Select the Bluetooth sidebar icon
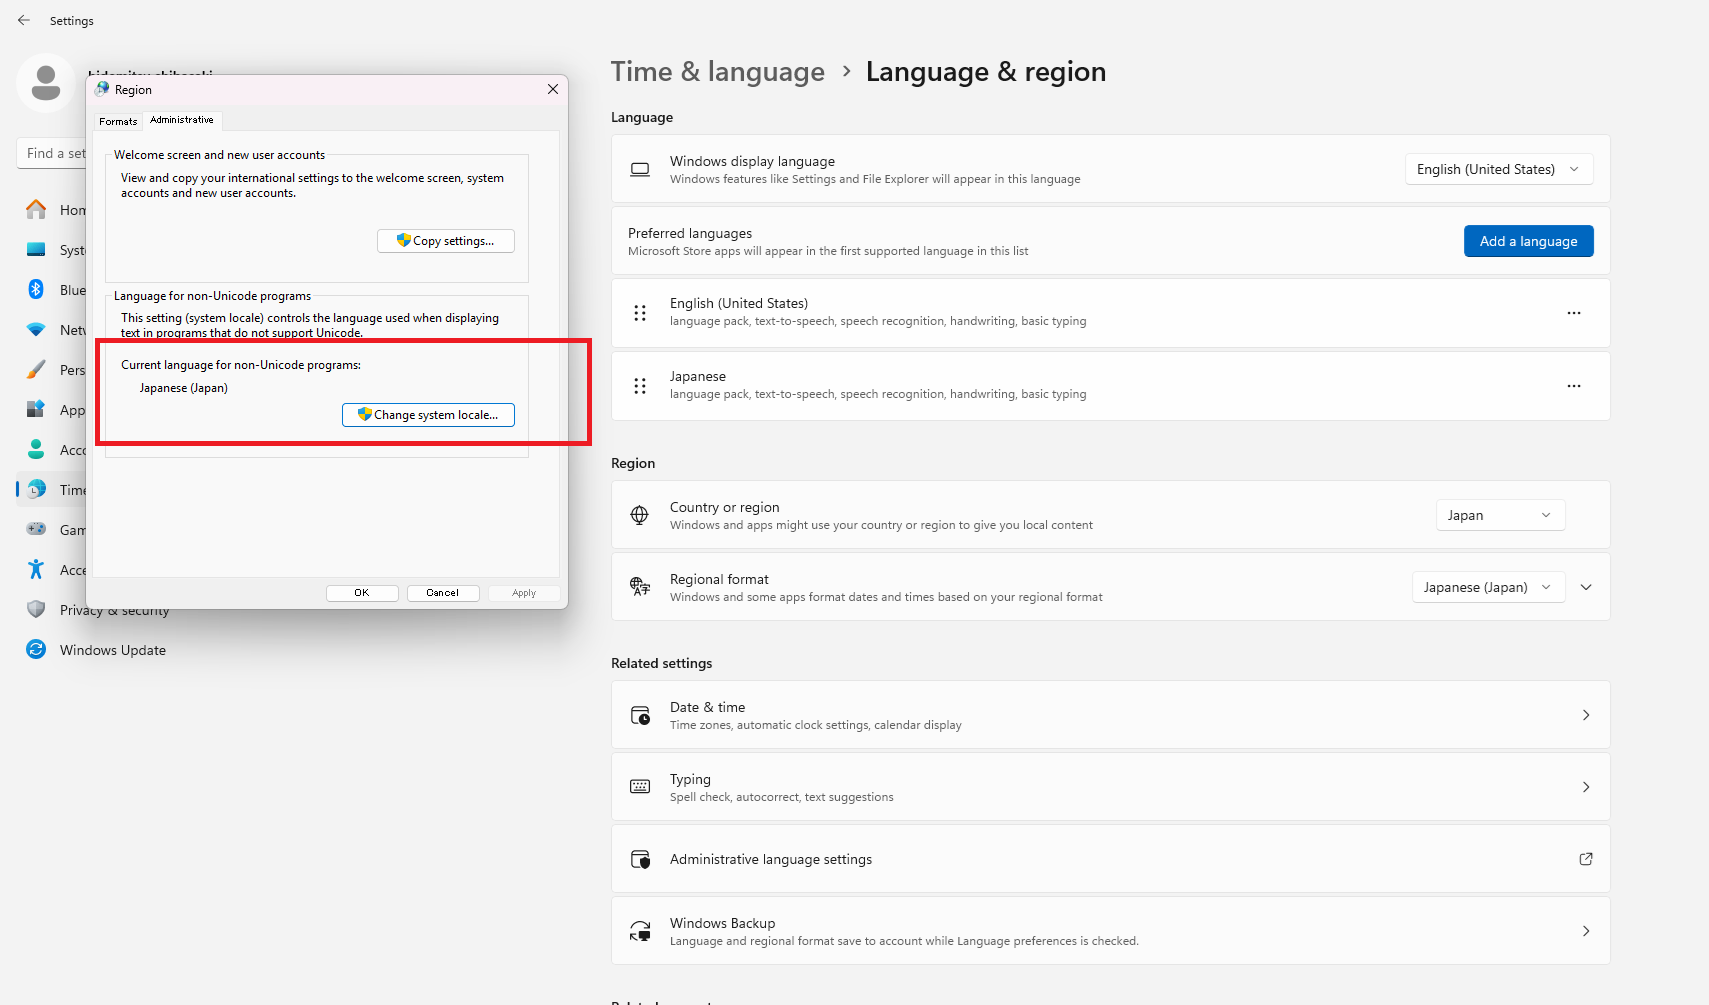This screenshot has width=1709, height=1005. [36, 290]
